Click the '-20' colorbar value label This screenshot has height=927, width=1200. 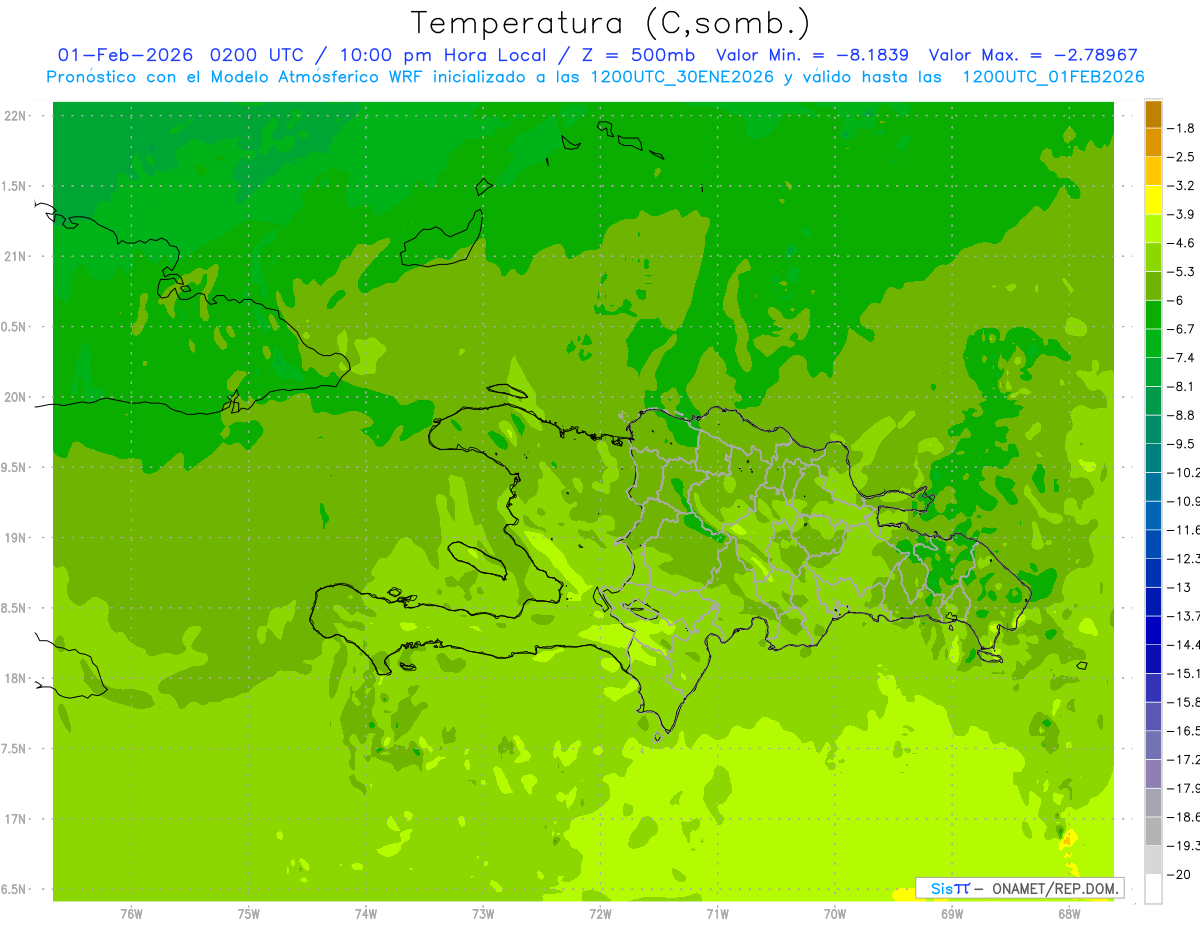click(1181, 875)
